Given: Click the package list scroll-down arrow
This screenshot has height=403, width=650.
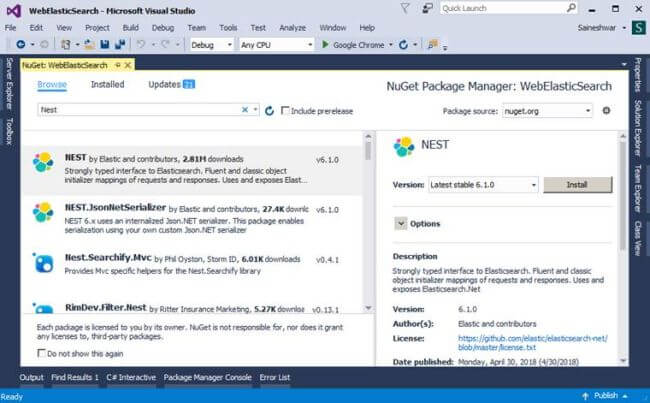Looking at the screenshot, I should click(368, 308).
